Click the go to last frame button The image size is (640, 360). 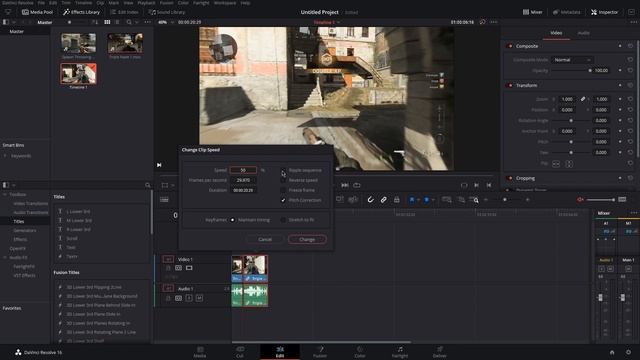coord(344,185)
